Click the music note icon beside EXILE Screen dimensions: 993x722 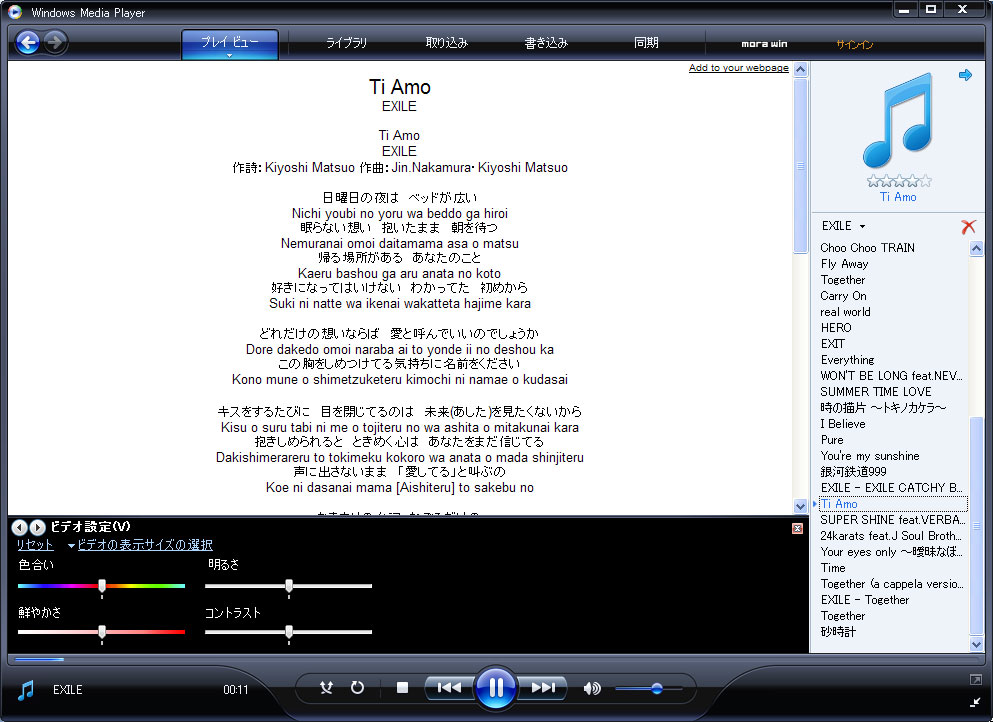tap(25, 690)
